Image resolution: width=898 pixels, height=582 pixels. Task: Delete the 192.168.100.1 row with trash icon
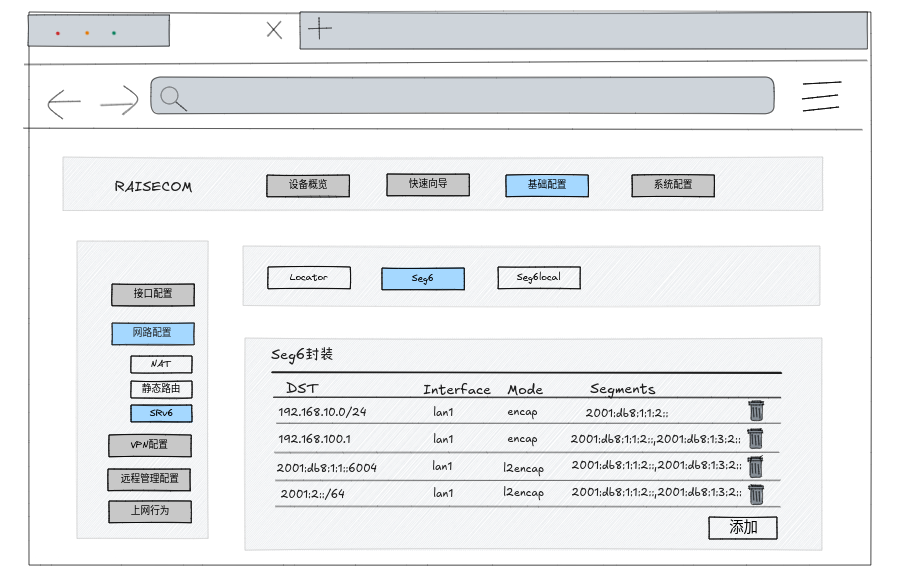coord(755,438)
